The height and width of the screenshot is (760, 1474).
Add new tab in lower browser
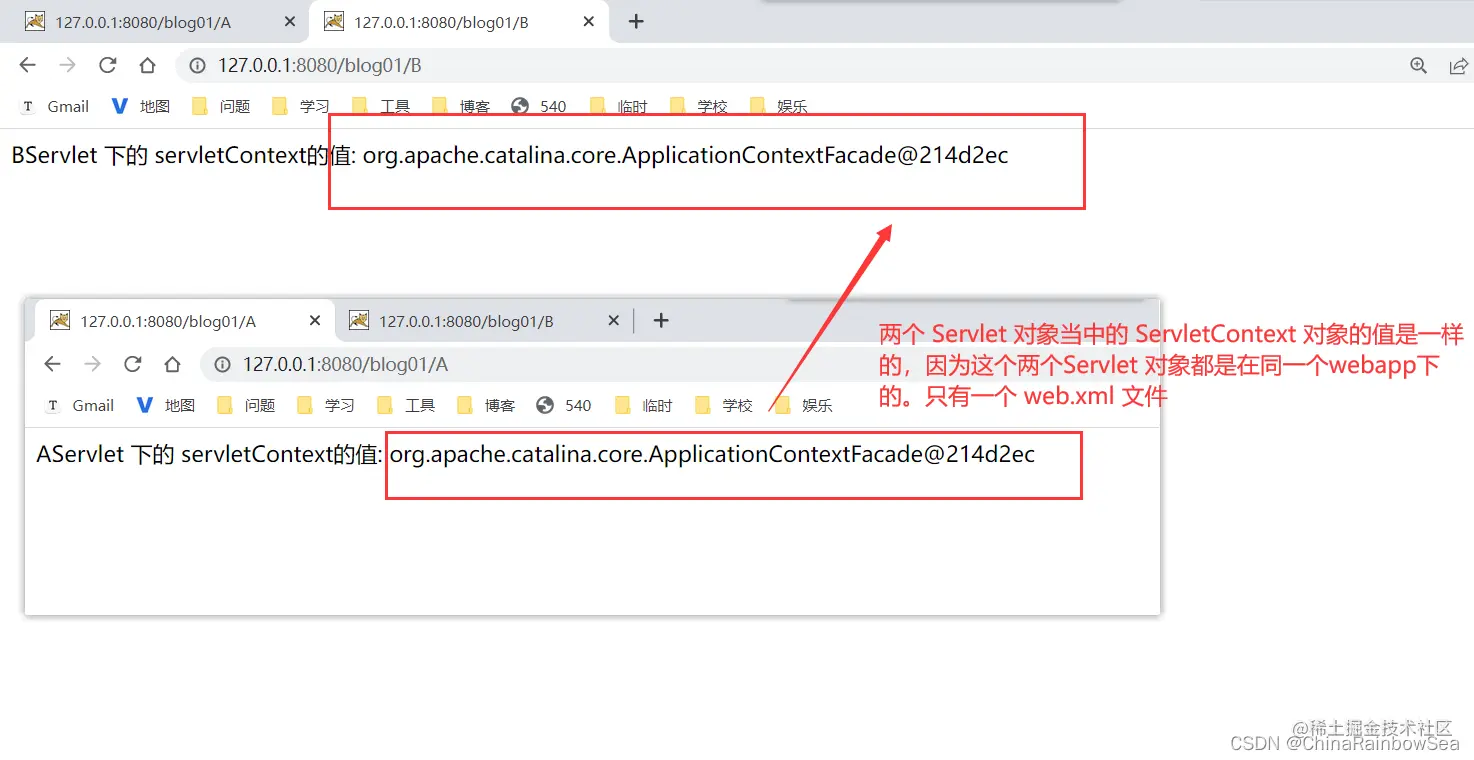[661, 321]
